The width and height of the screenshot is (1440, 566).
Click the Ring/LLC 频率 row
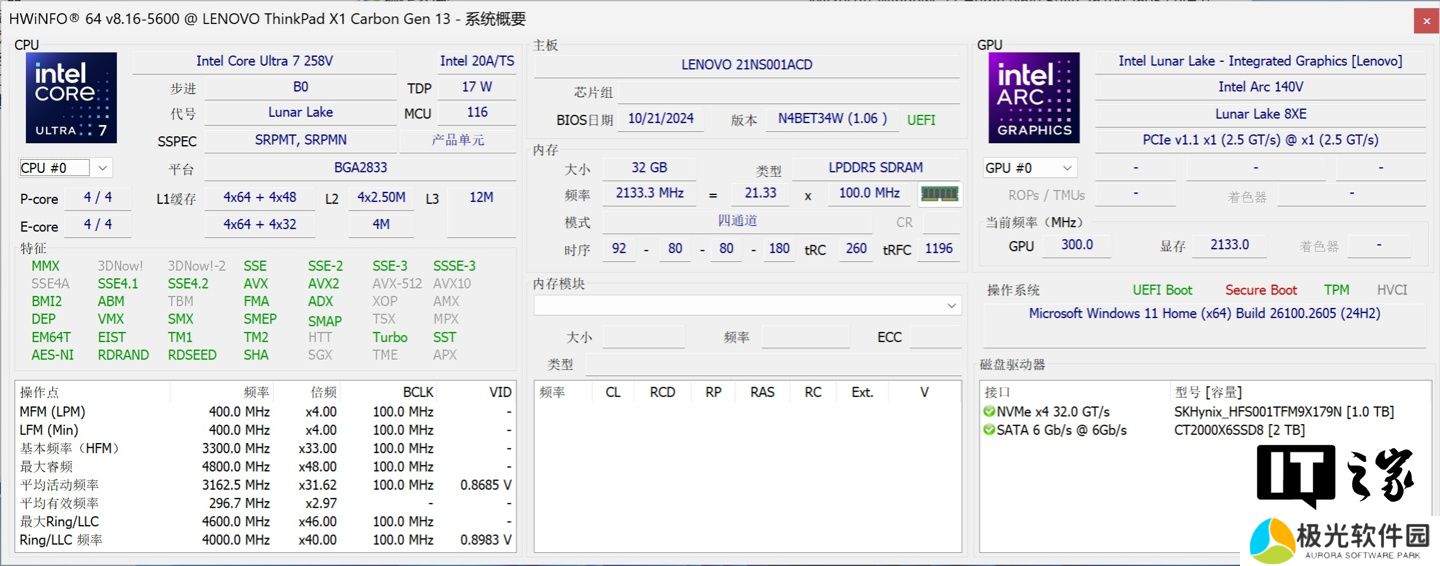click(x=266, y=540)
